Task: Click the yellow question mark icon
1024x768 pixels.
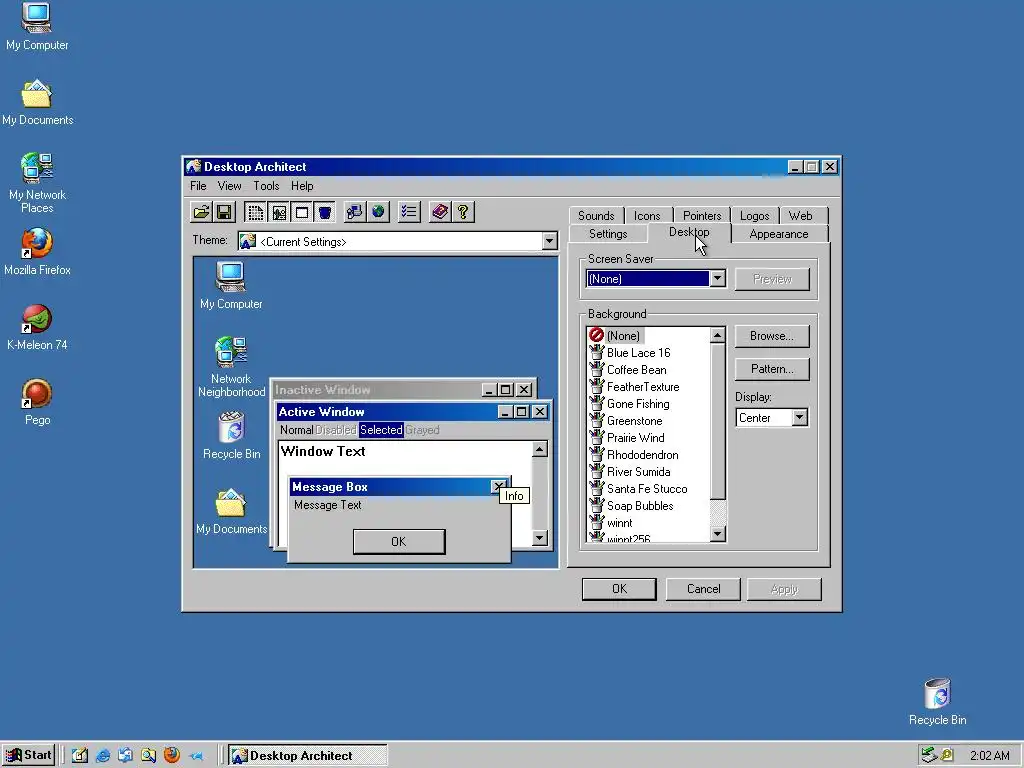Action: click(463, 212)
